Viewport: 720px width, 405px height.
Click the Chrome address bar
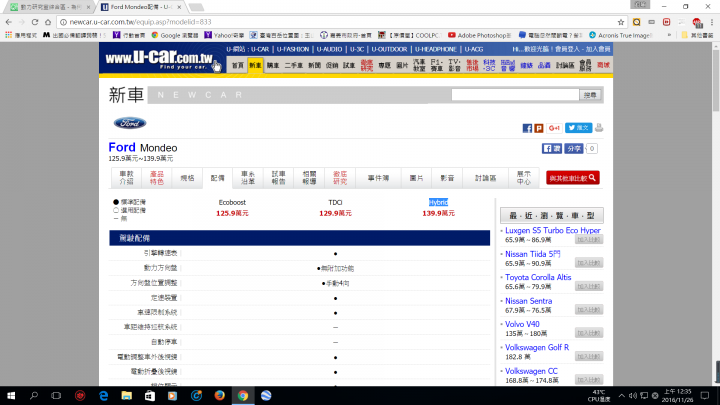(340, 22)
